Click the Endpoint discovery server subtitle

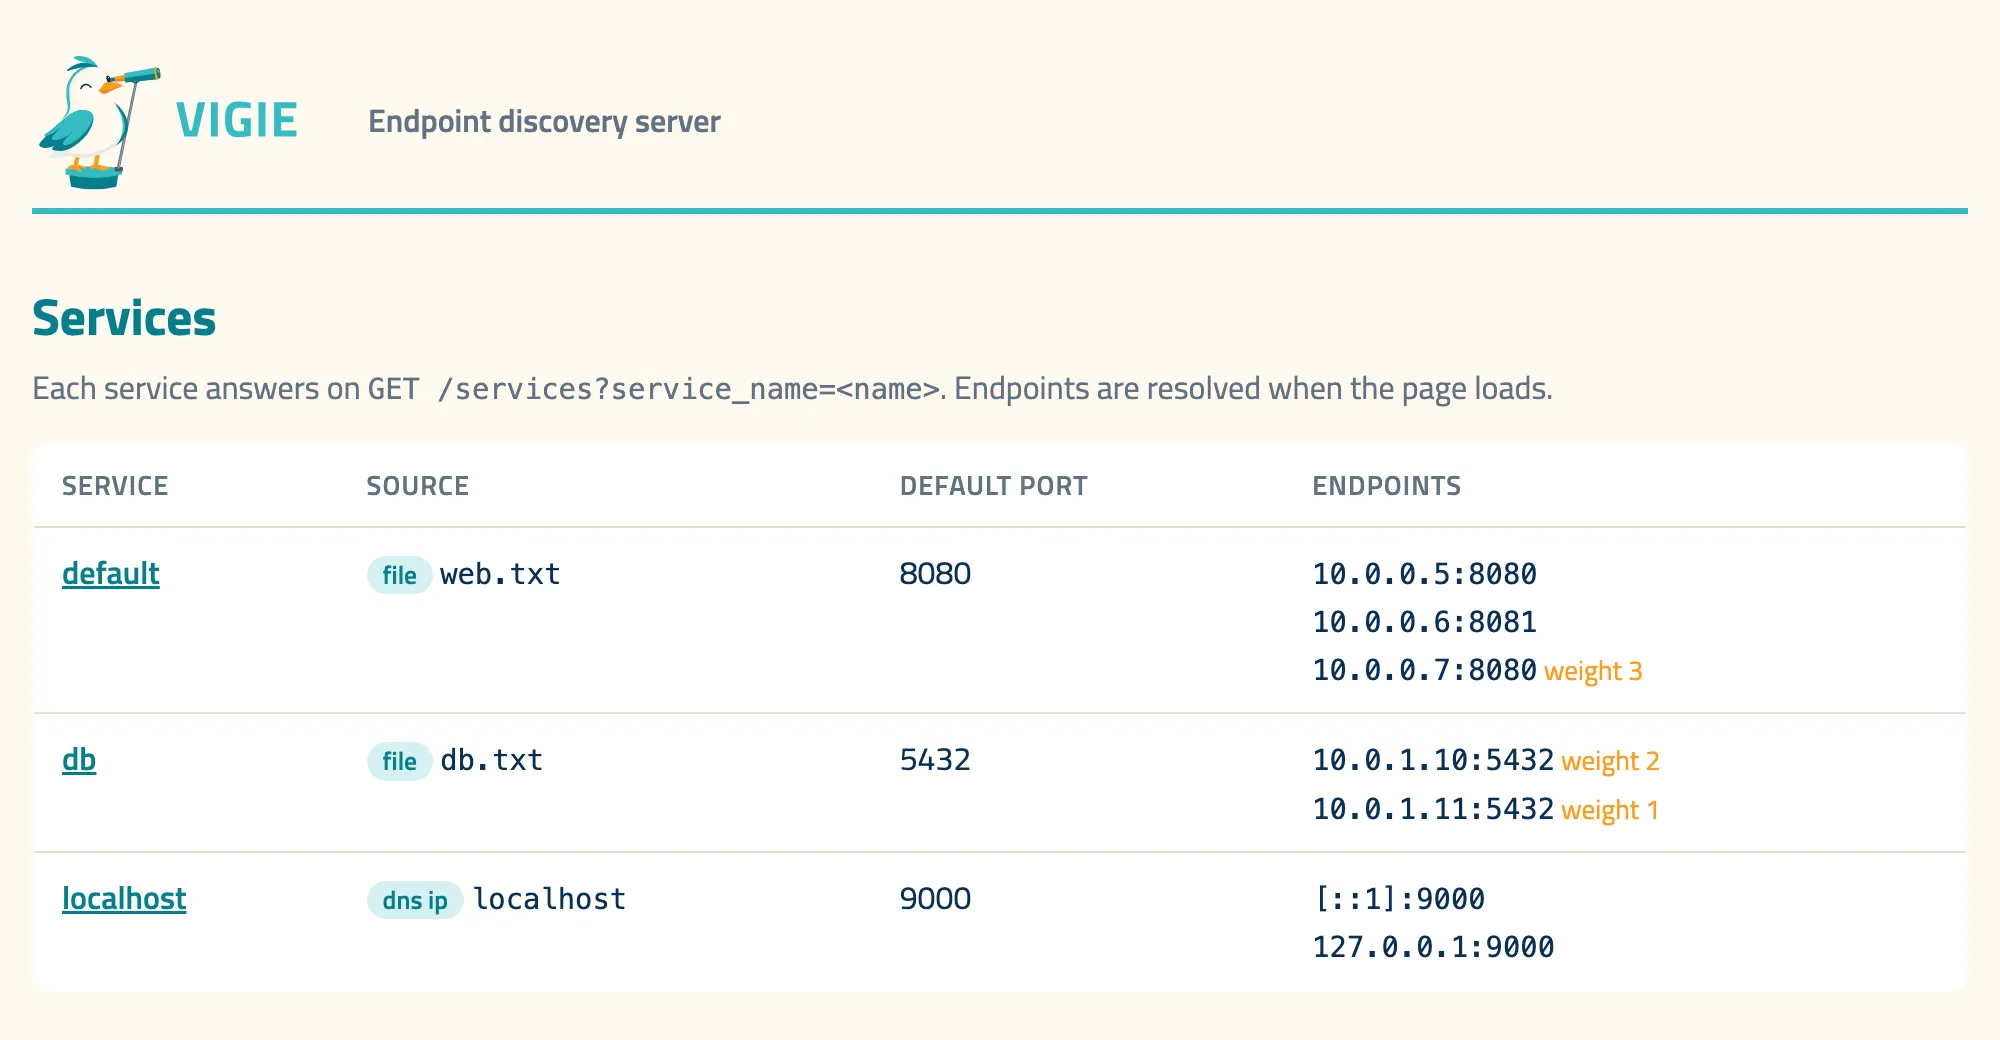coord(544,122)
